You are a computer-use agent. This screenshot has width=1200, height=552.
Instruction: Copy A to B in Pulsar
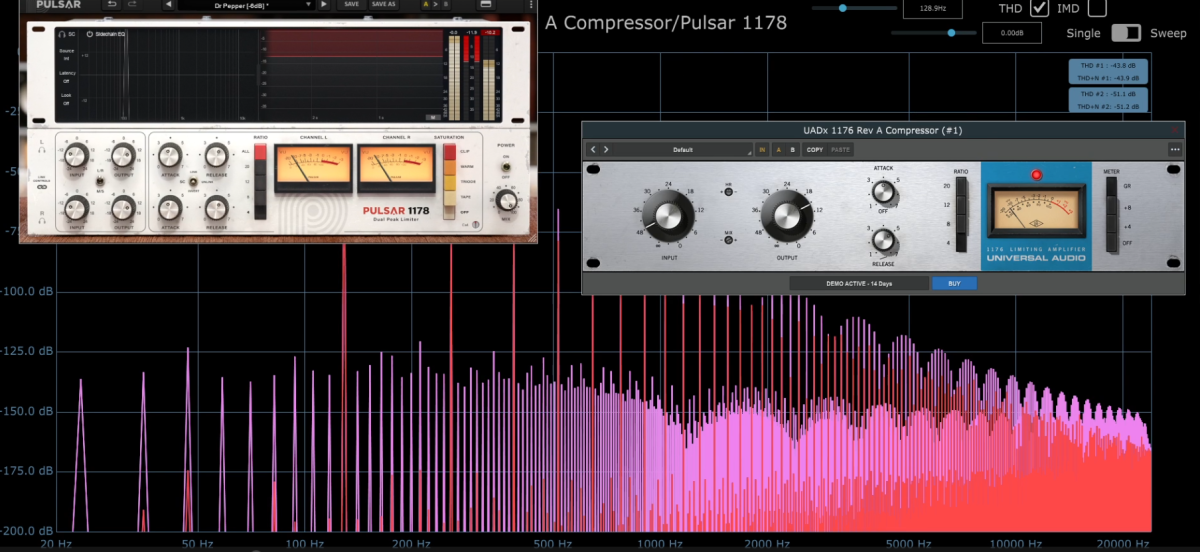coord(435,4)
